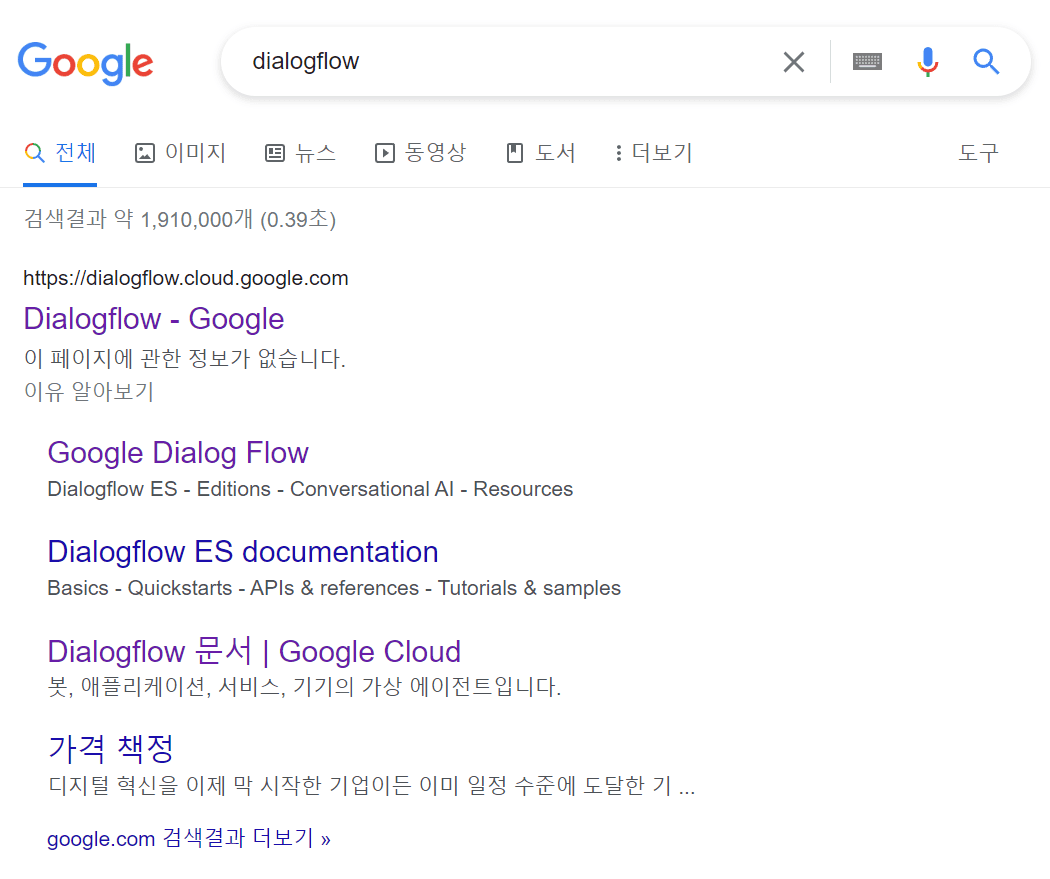Screen dimensions: 1050x879
Task: Expand the 더보기 menu
Action: pos(653,153)
